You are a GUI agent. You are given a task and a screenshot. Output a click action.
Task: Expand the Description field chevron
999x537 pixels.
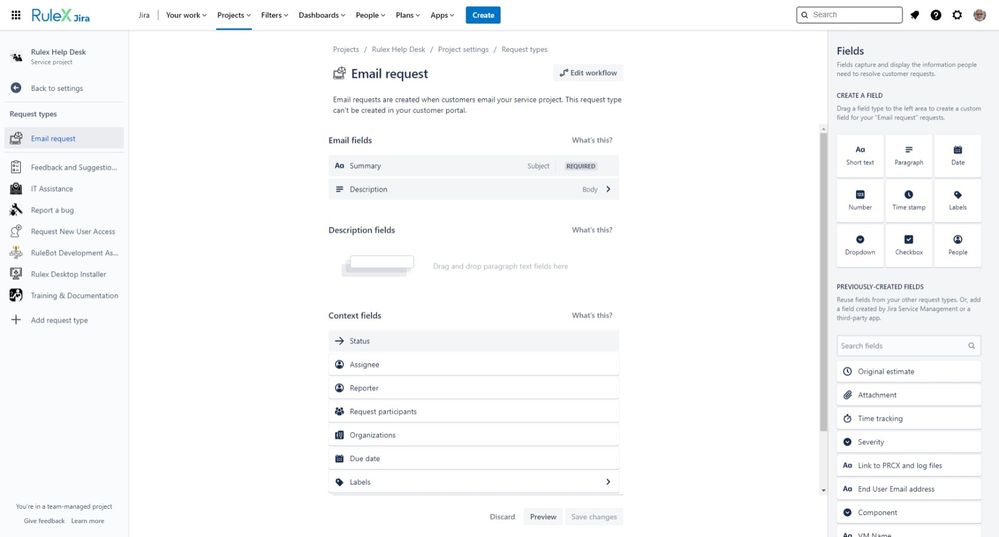click(x=608, y=189)
